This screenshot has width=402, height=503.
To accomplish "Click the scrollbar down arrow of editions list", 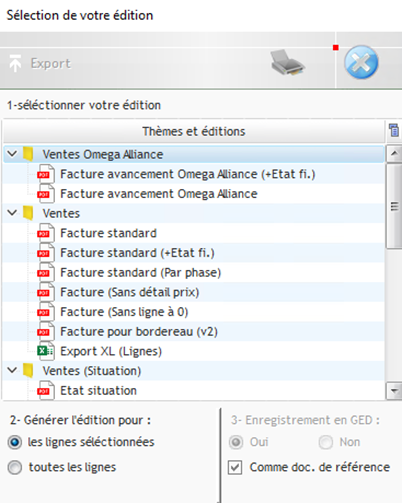I will click(394, 391).
